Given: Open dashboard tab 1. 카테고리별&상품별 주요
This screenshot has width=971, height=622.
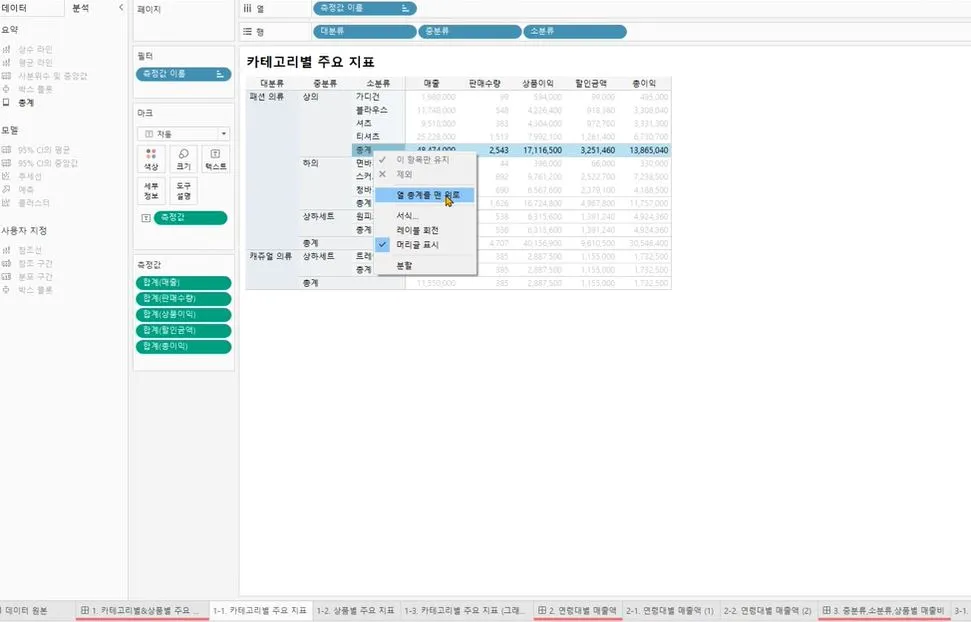Looking at the screenshot, I should point(141,610).
